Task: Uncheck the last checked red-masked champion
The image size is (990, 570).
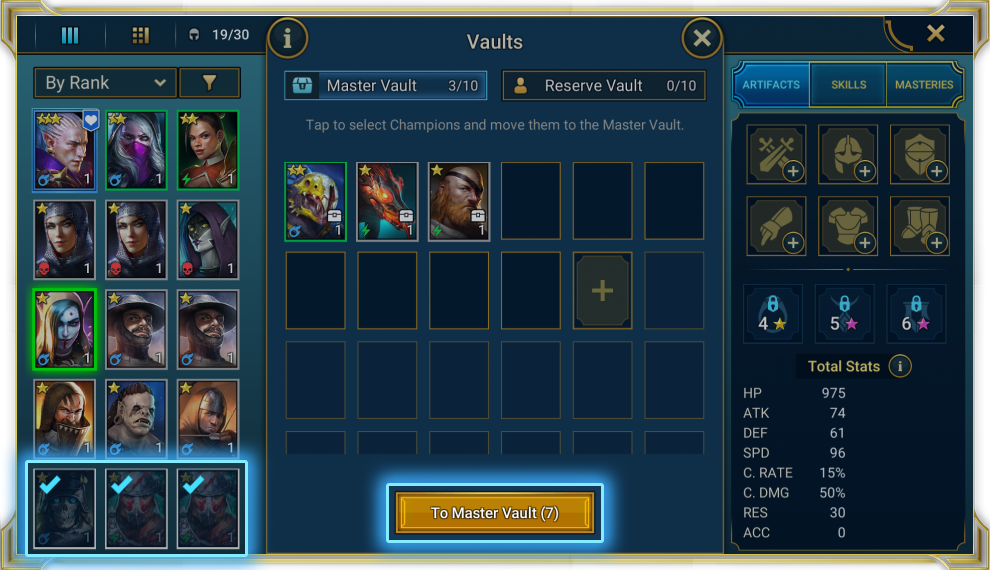Action: tap(208, 508)
